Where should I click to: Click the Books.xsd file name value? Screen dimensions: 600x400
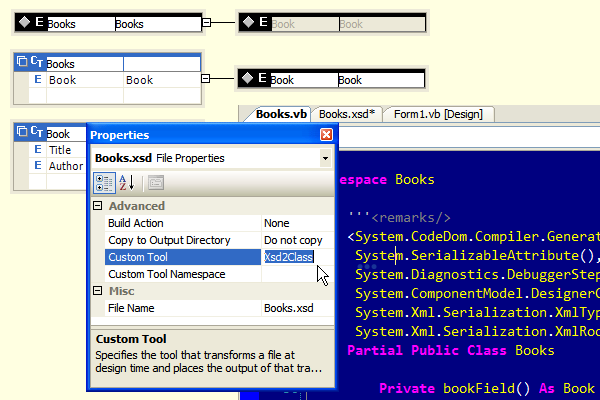click(x=298, y=308)
